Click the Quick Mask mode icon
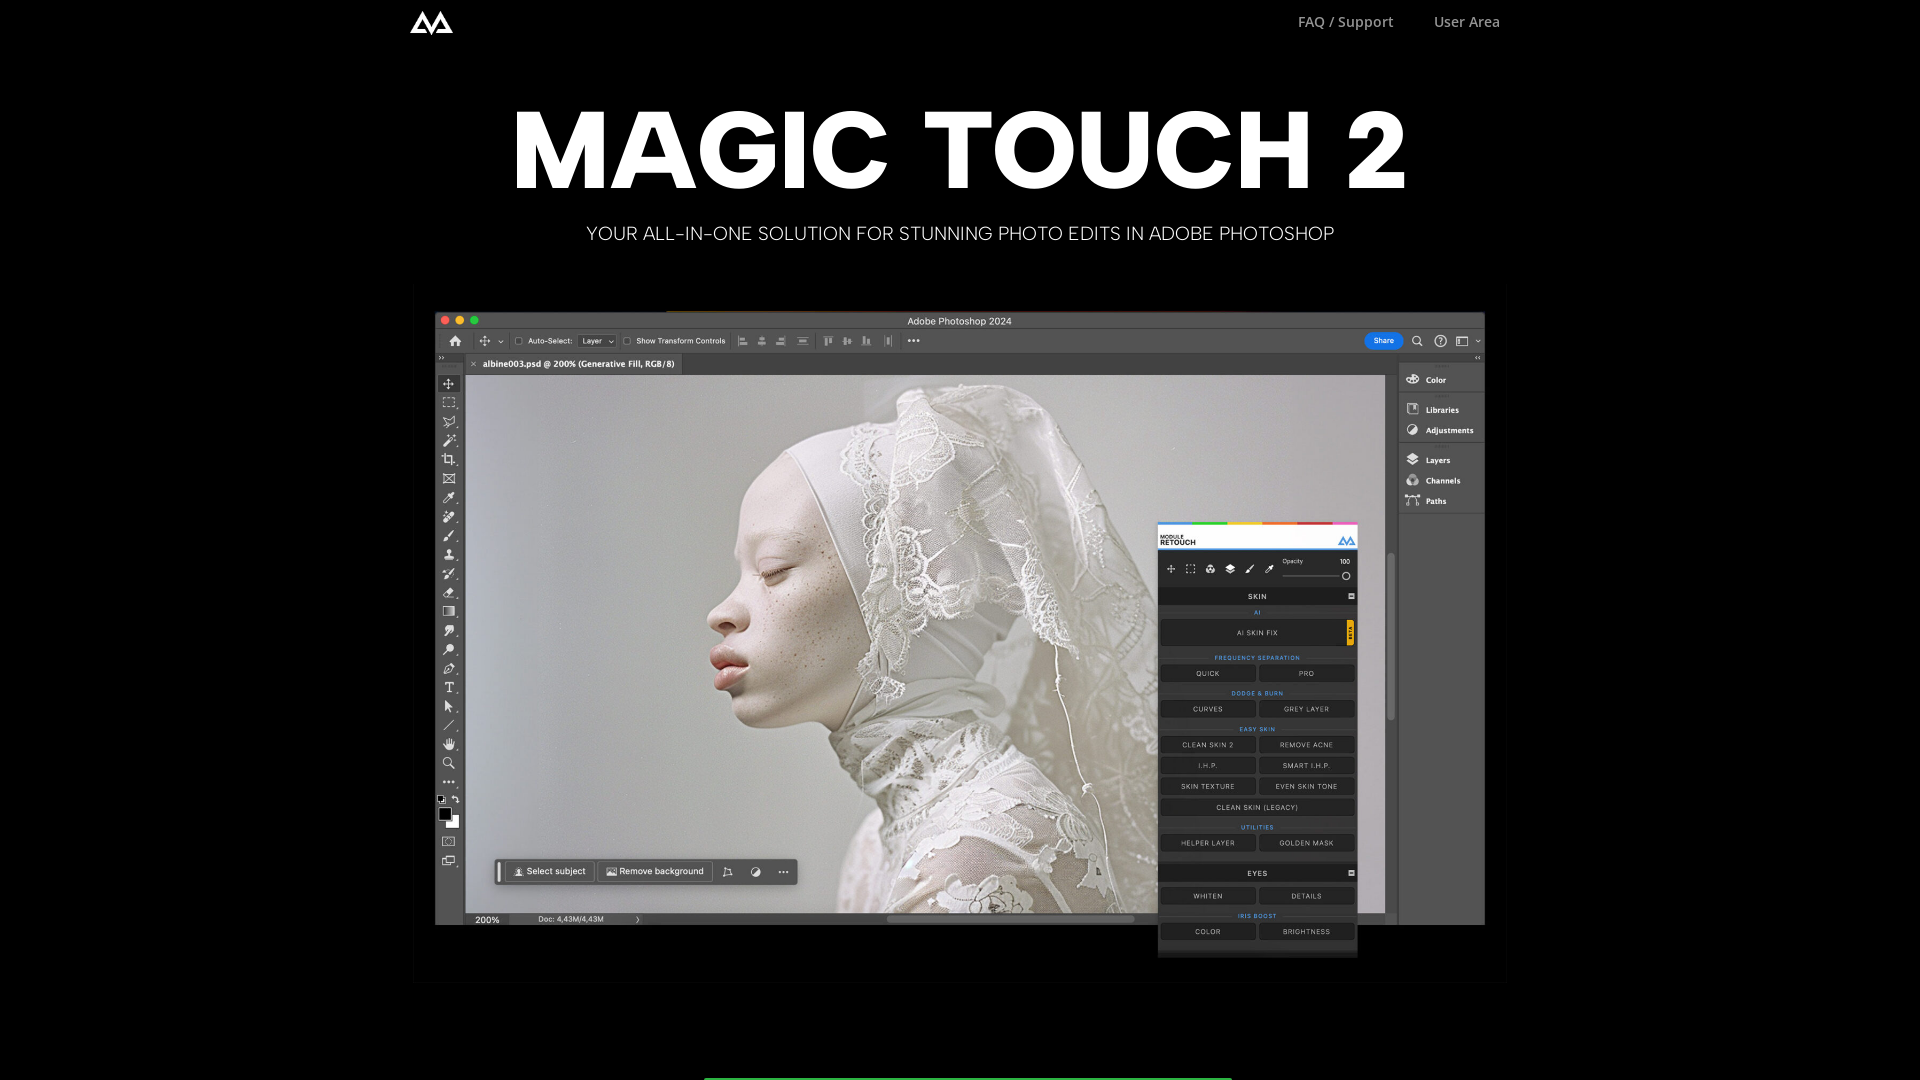1920x1080 pixels. tap(449, 841)
